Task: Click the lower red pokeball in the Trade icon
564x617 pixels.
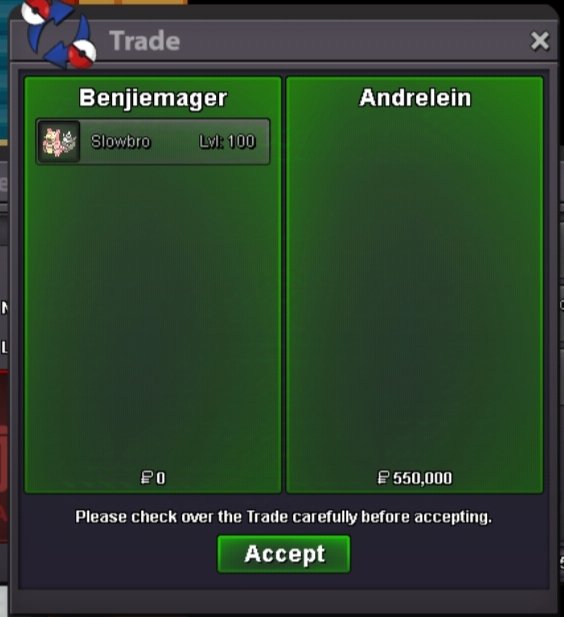Action: pyautogui.click(x=82, y=53)
